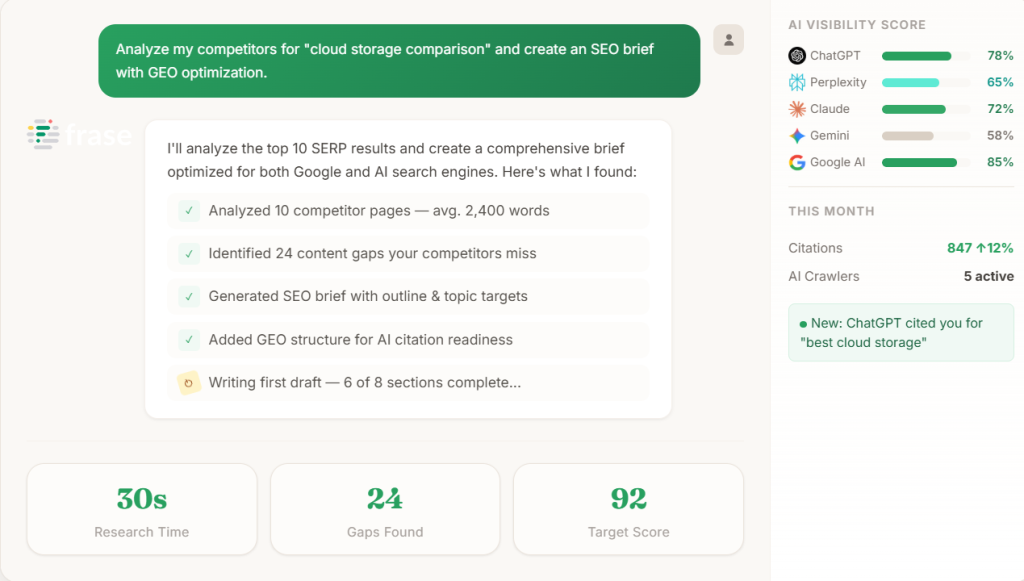The height and width of the screenshot is (581, 1024).
Task: Click the ChatGPT logo icon
Action: 797,56
